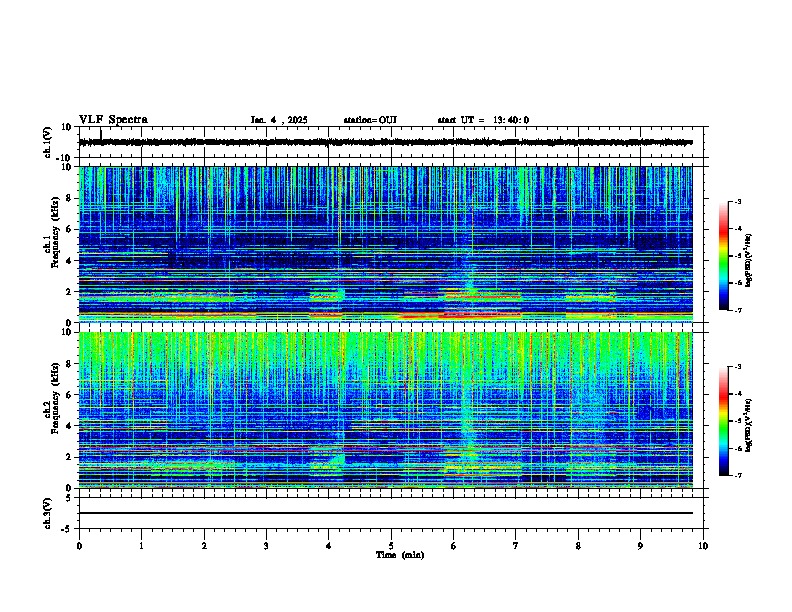Click the flat ch.3 voltage trace line
792x612 pixels.
click(385, 513)
